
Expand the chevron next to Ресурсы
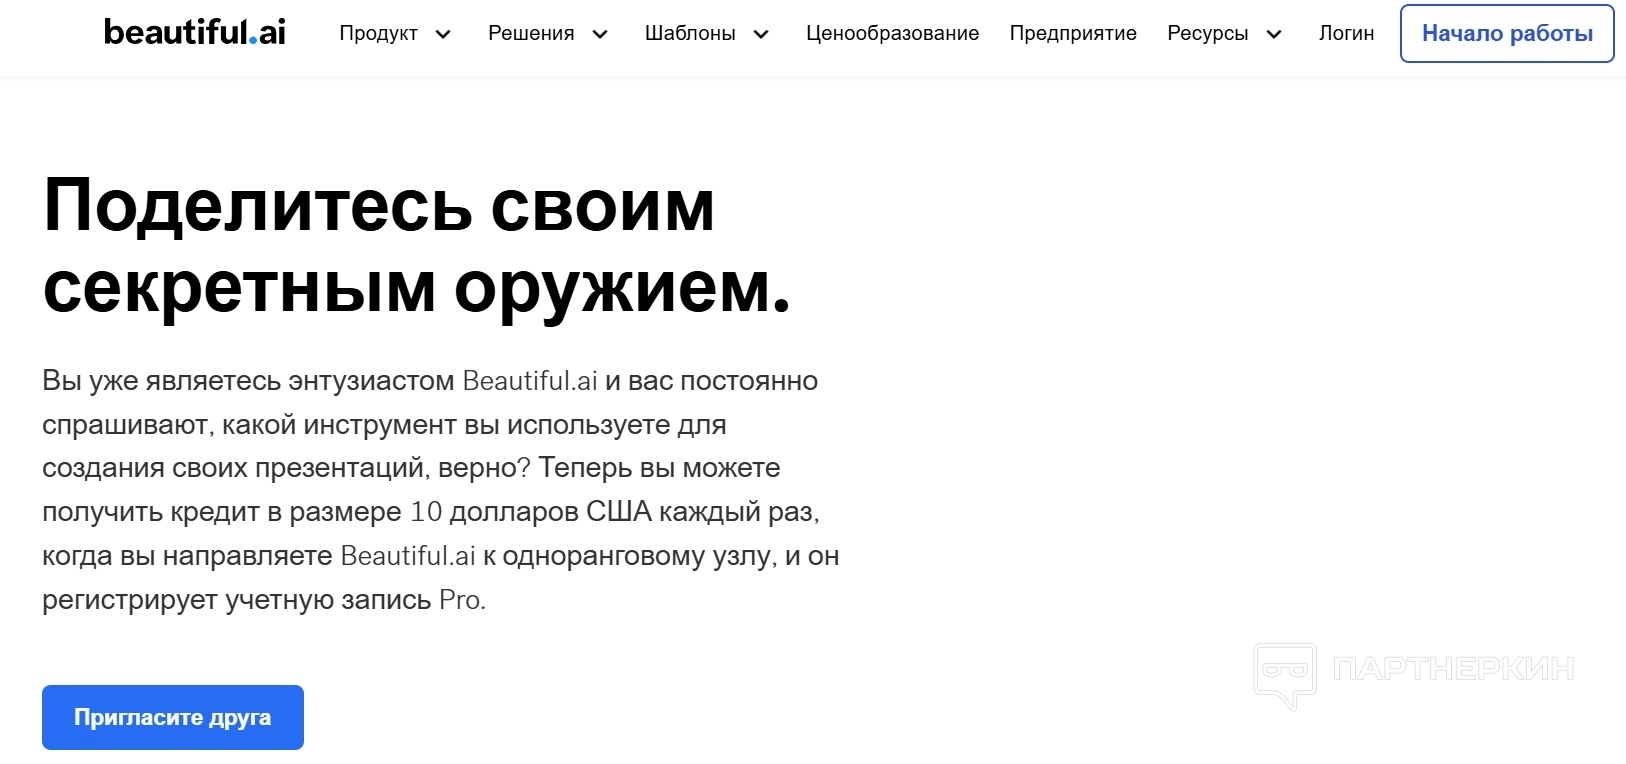1274,34
